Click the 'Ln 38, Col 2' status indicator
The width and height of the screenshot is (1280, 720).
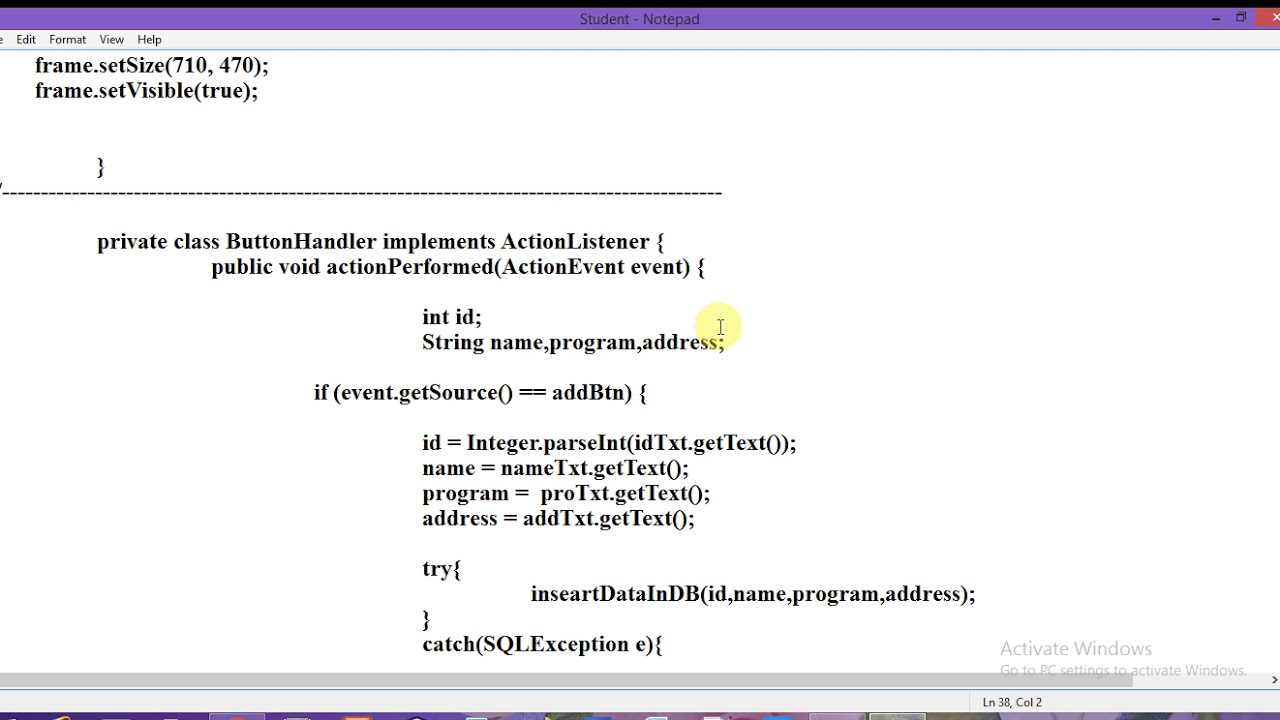tap(1012, 702)
